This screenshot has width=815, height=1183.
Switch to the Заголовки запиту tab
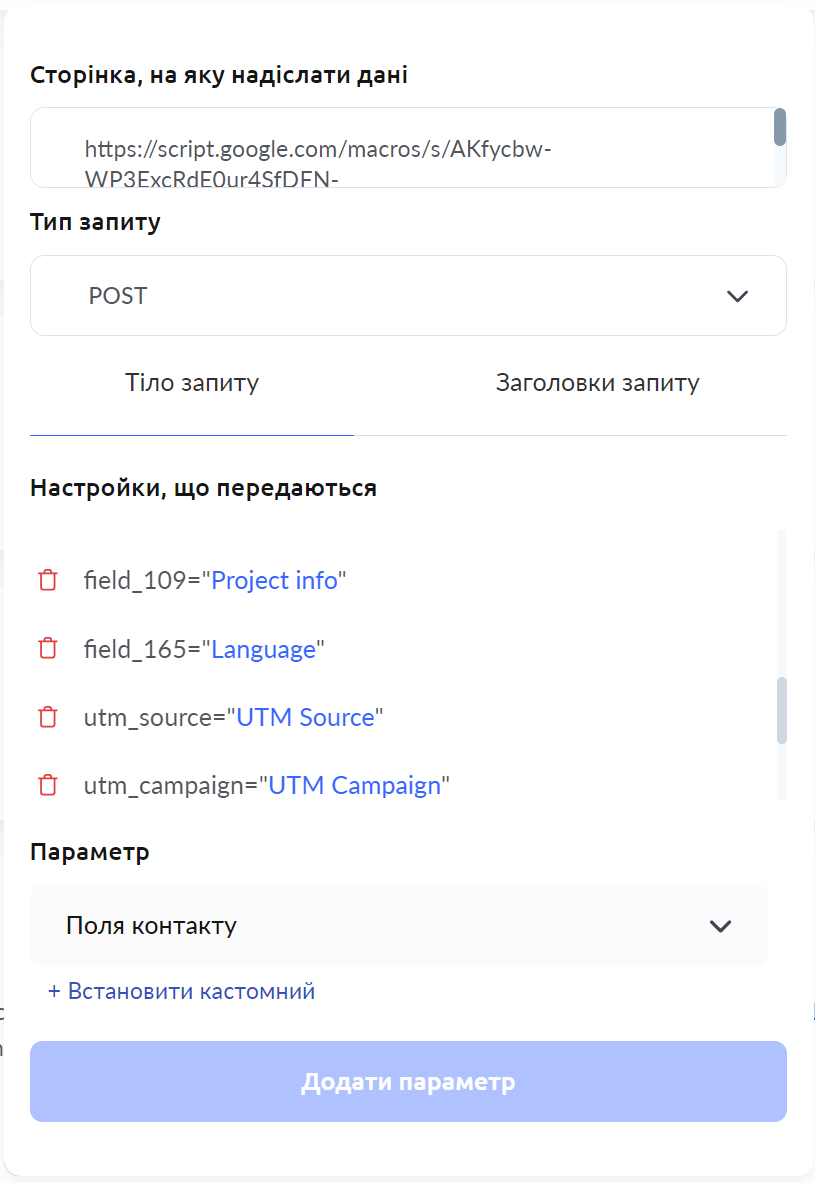597,383
